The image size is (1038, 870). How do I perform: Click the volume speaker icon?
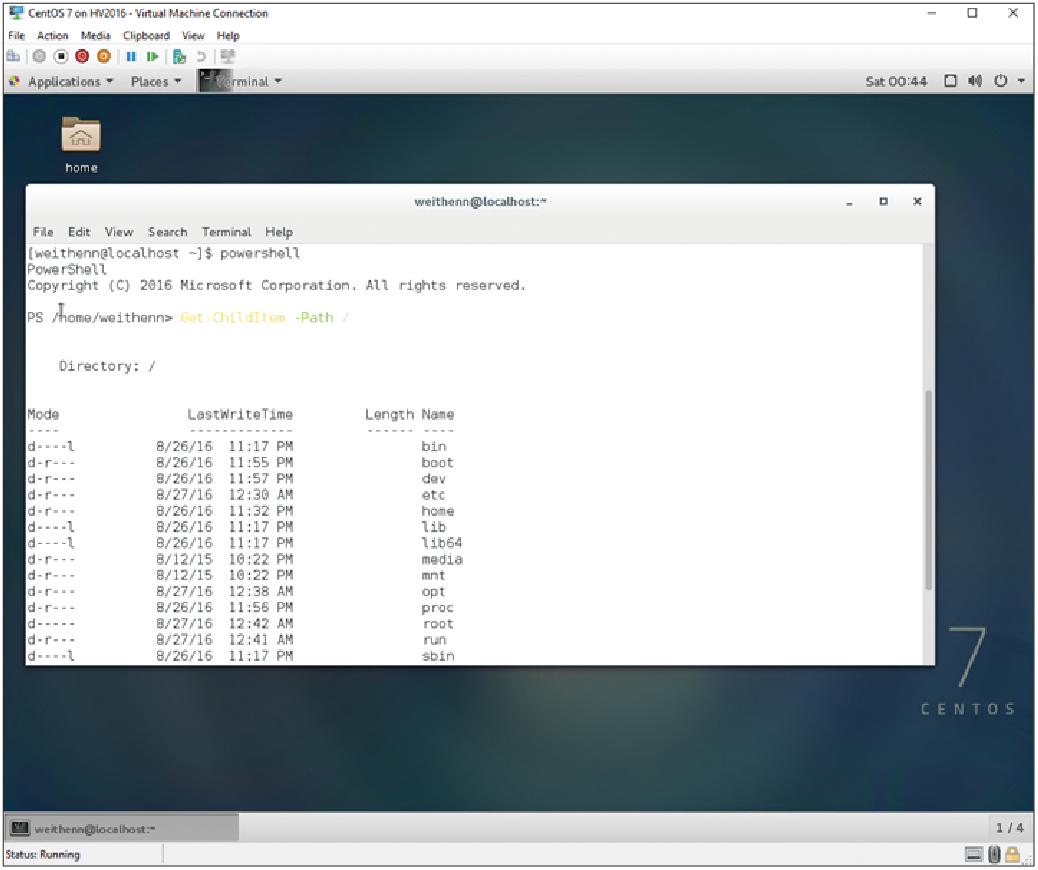tap(975, 81)
